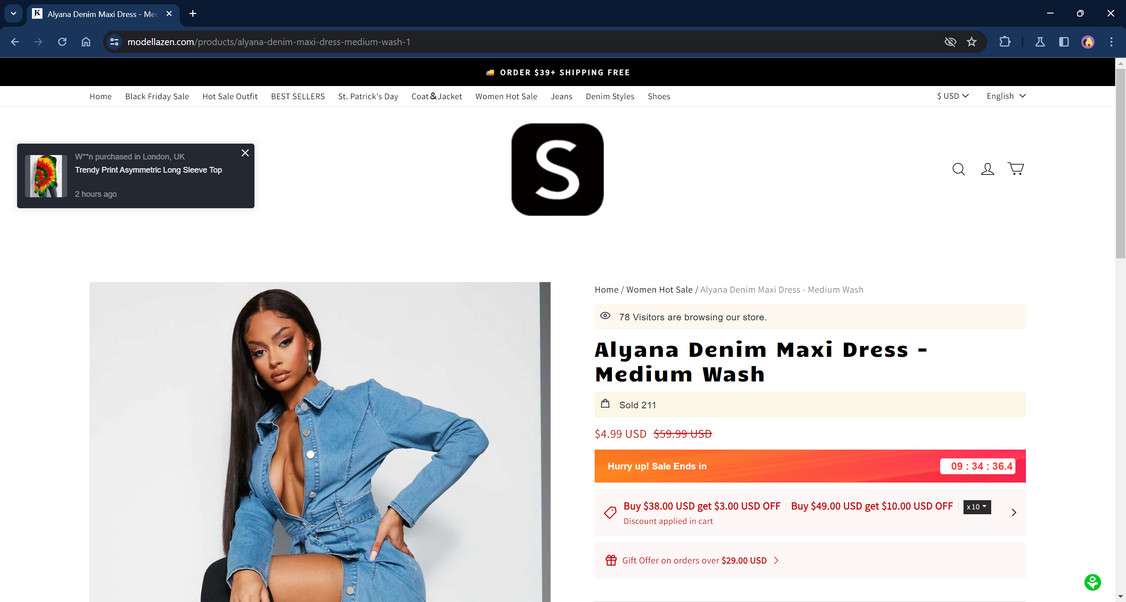Go to the browser home icon
The width and height of the screenshot is (1126, 602).
(x=85, y=42)
